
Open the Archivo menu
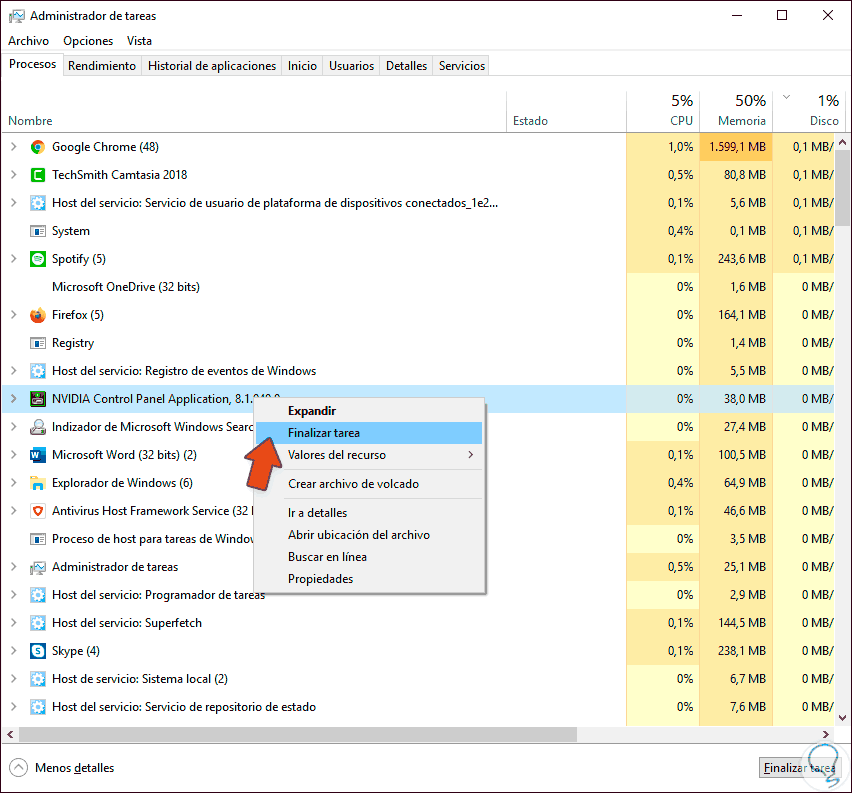(x=28, y=41)
